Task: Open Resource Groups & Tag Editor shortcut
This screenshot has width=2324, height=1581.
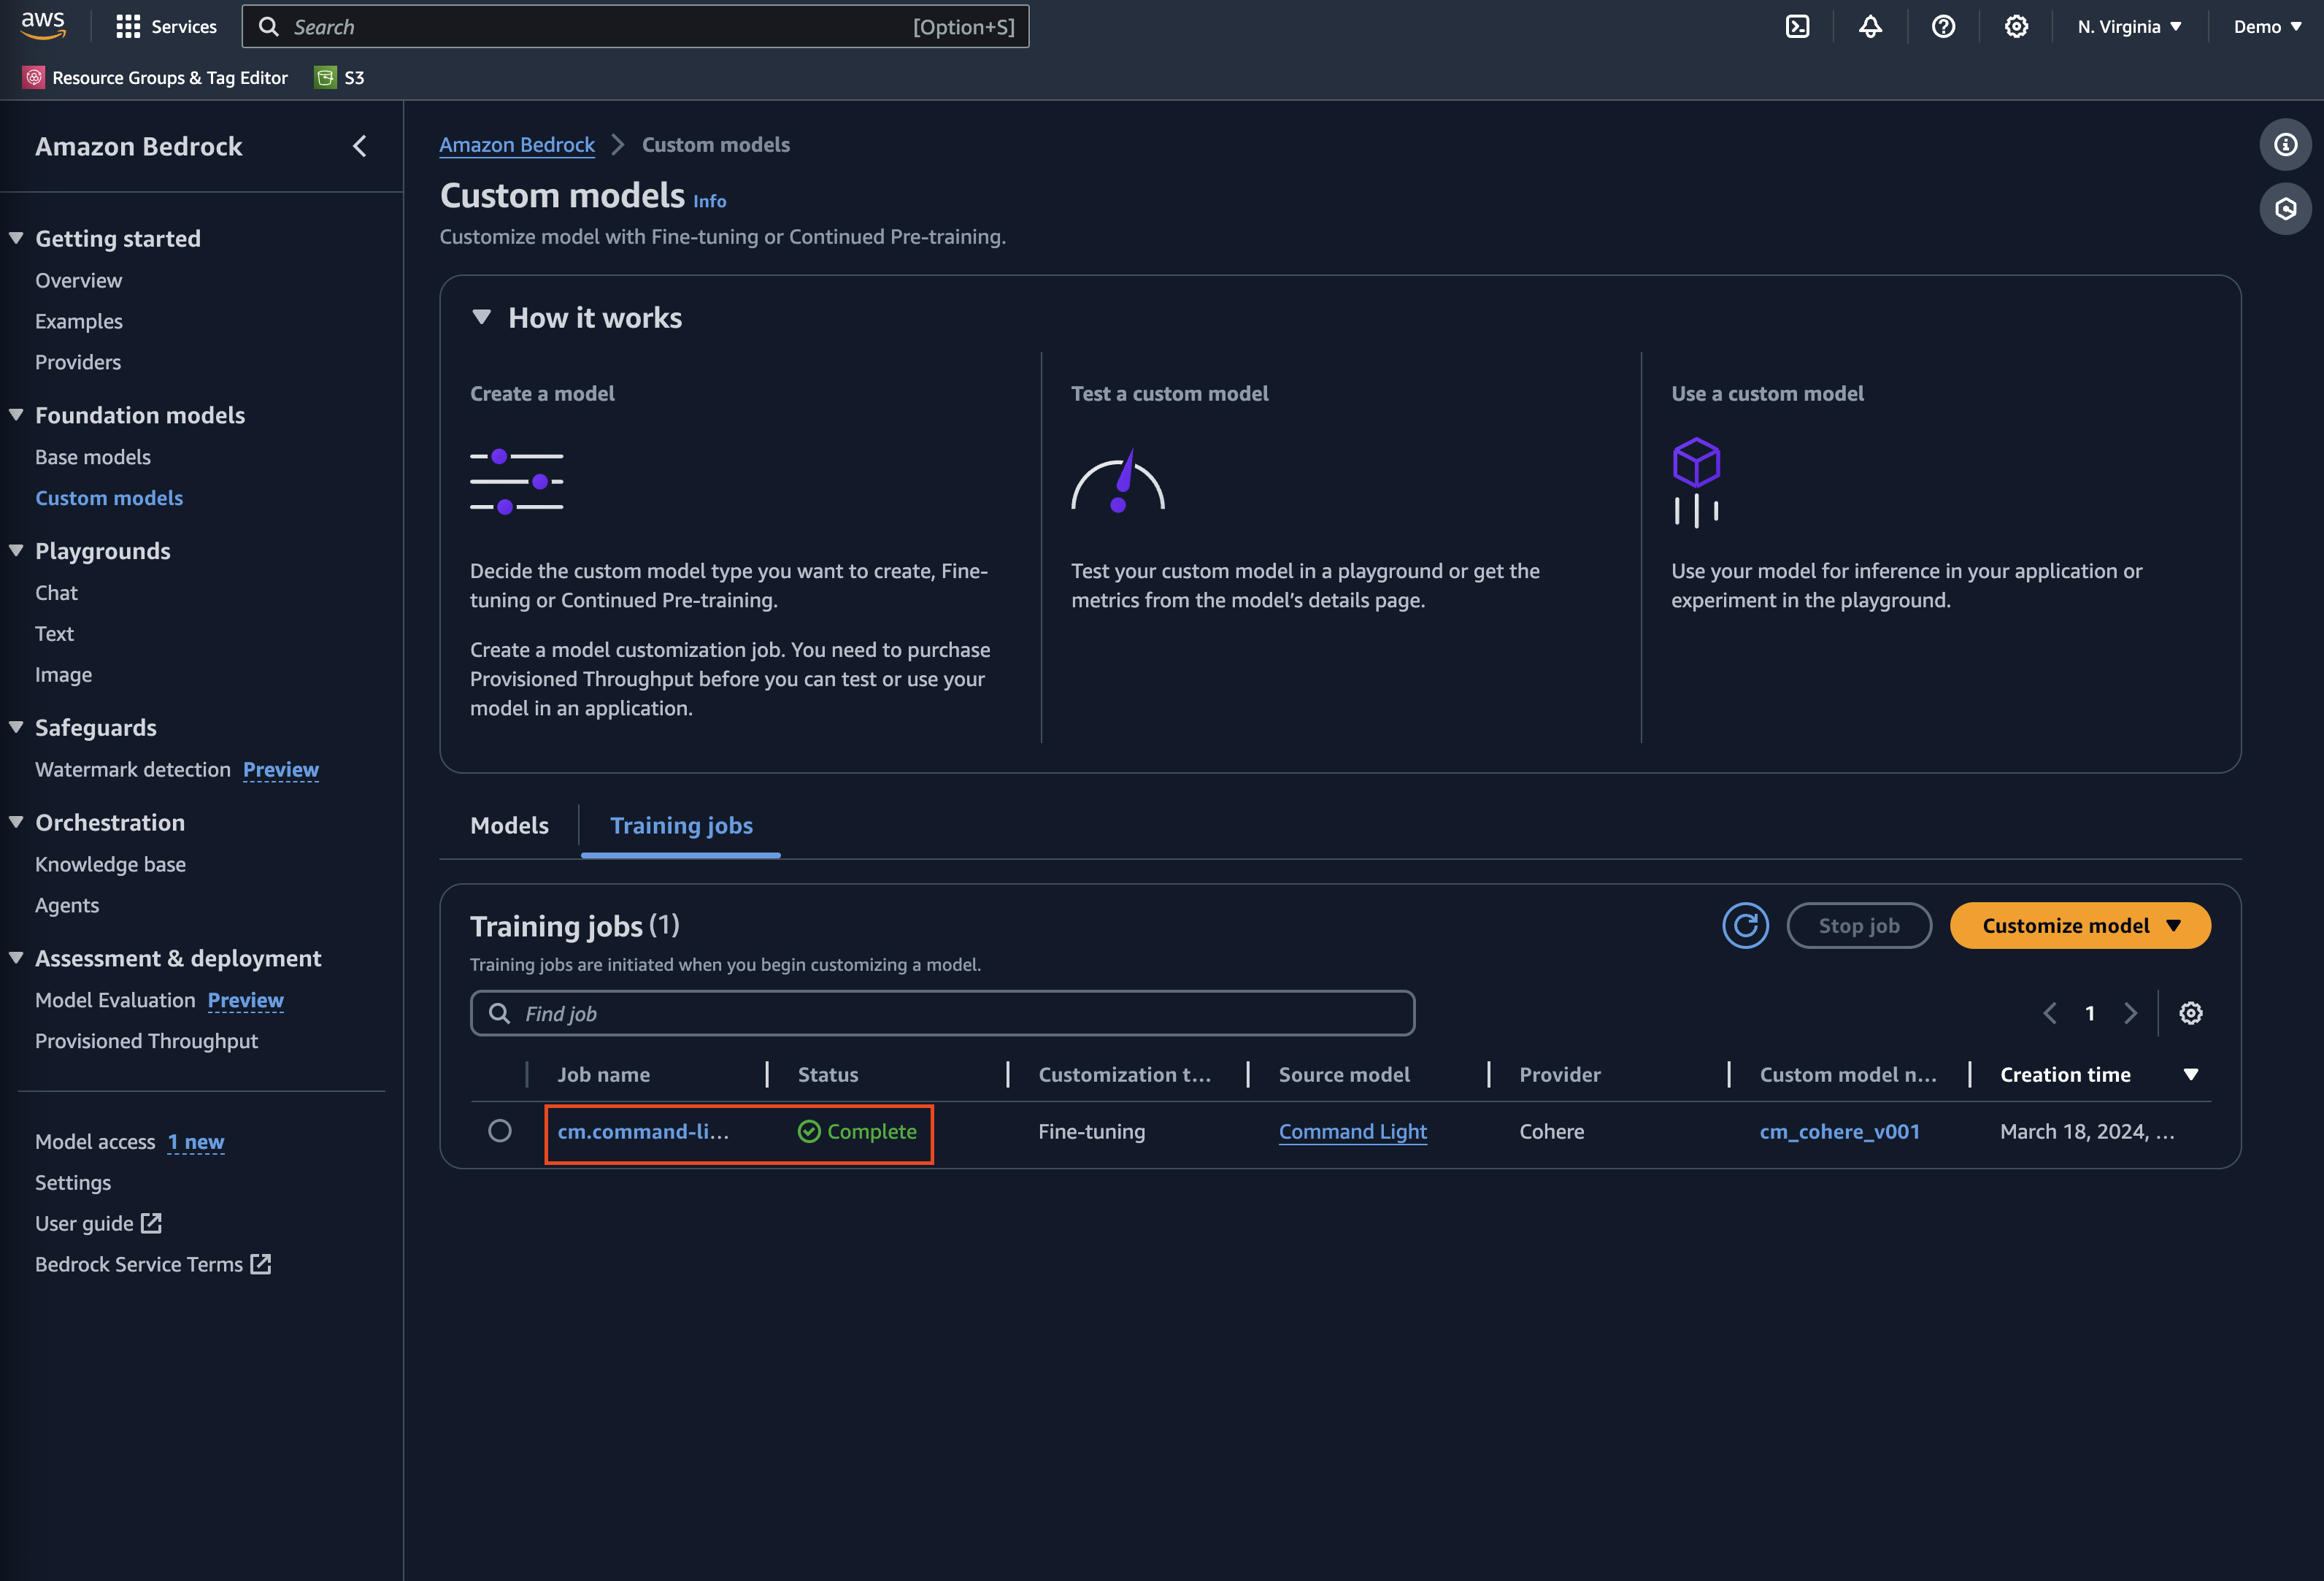Action: click(155, 77)
